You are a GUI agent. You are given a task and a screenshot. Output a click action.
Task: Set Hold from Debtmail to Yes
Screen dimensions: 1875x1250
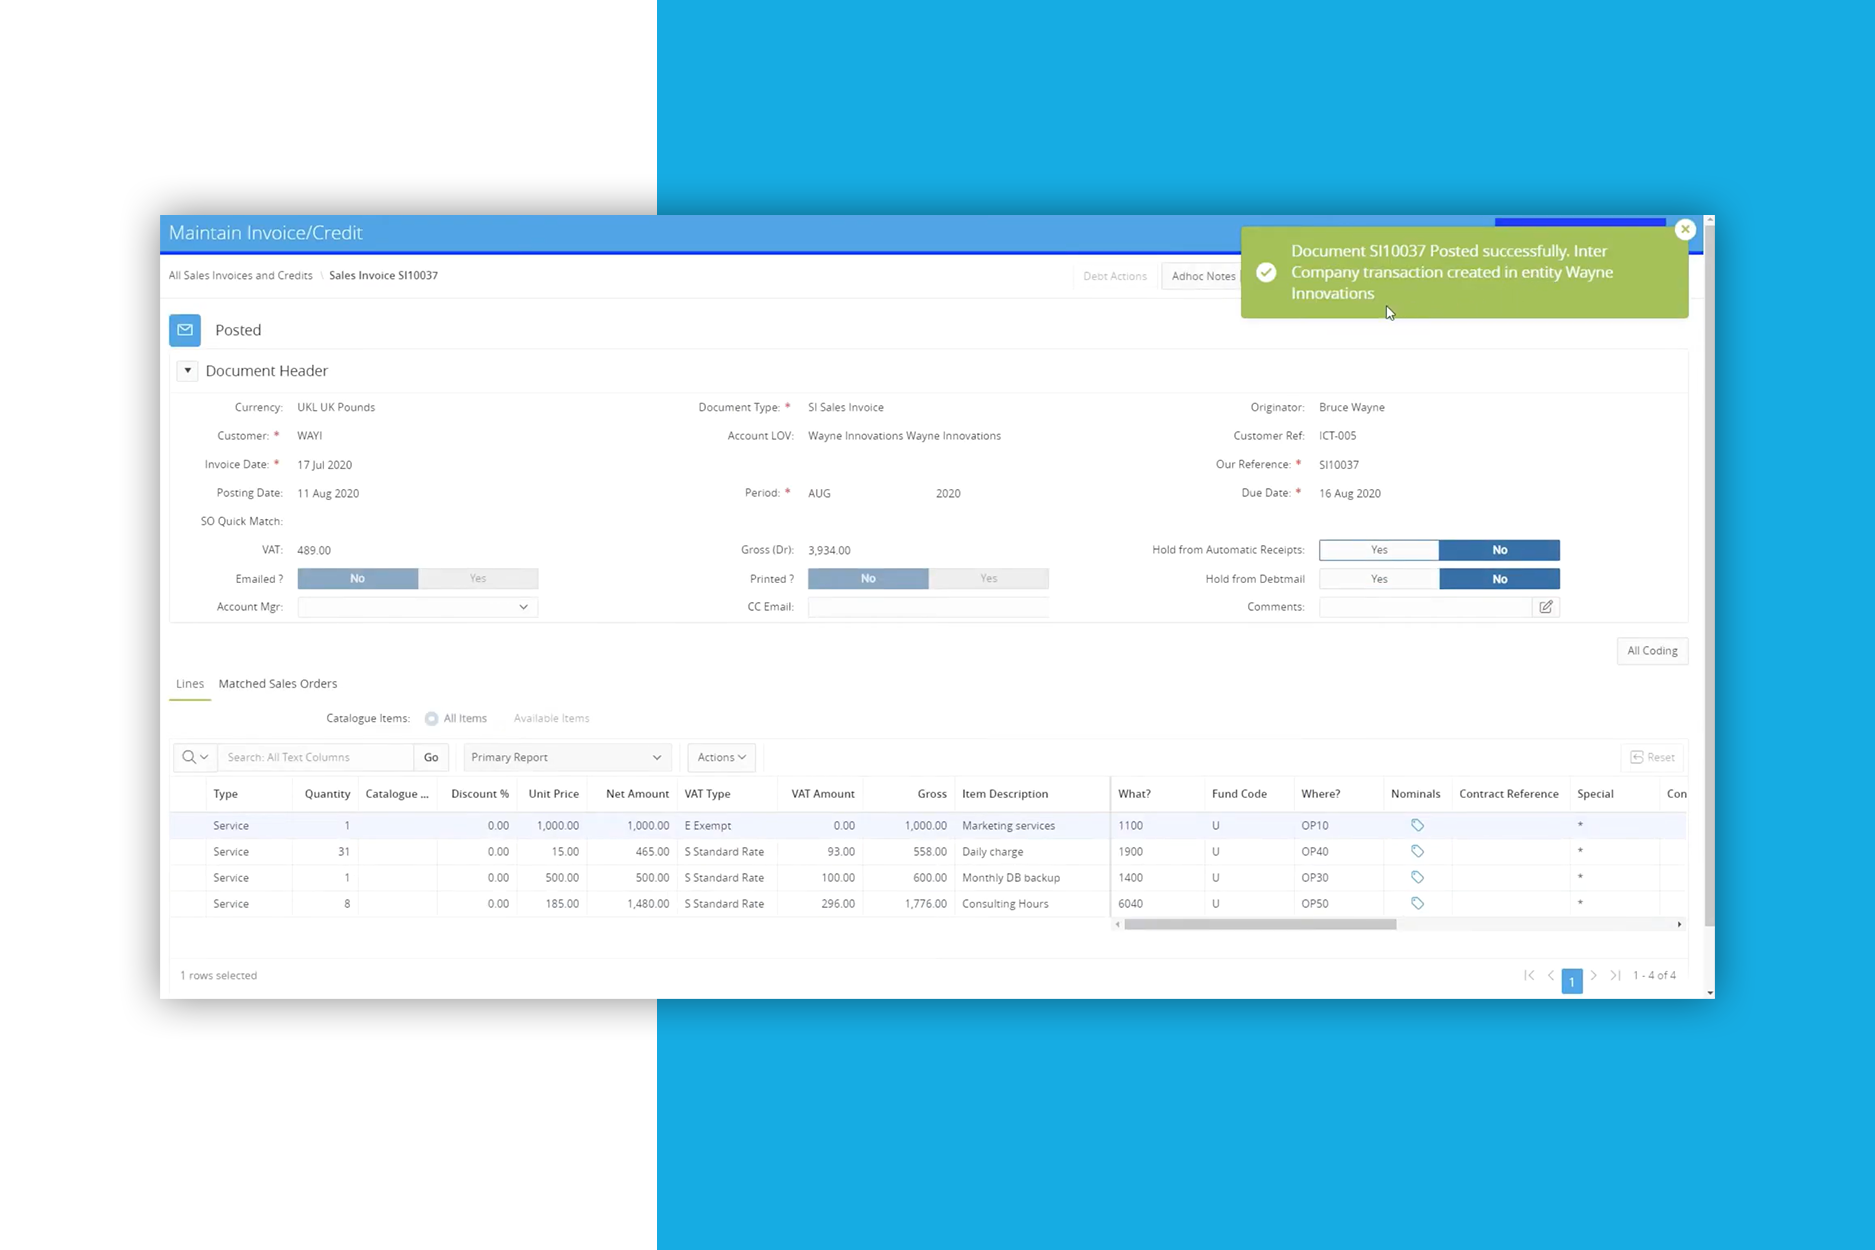point(1378,579)
